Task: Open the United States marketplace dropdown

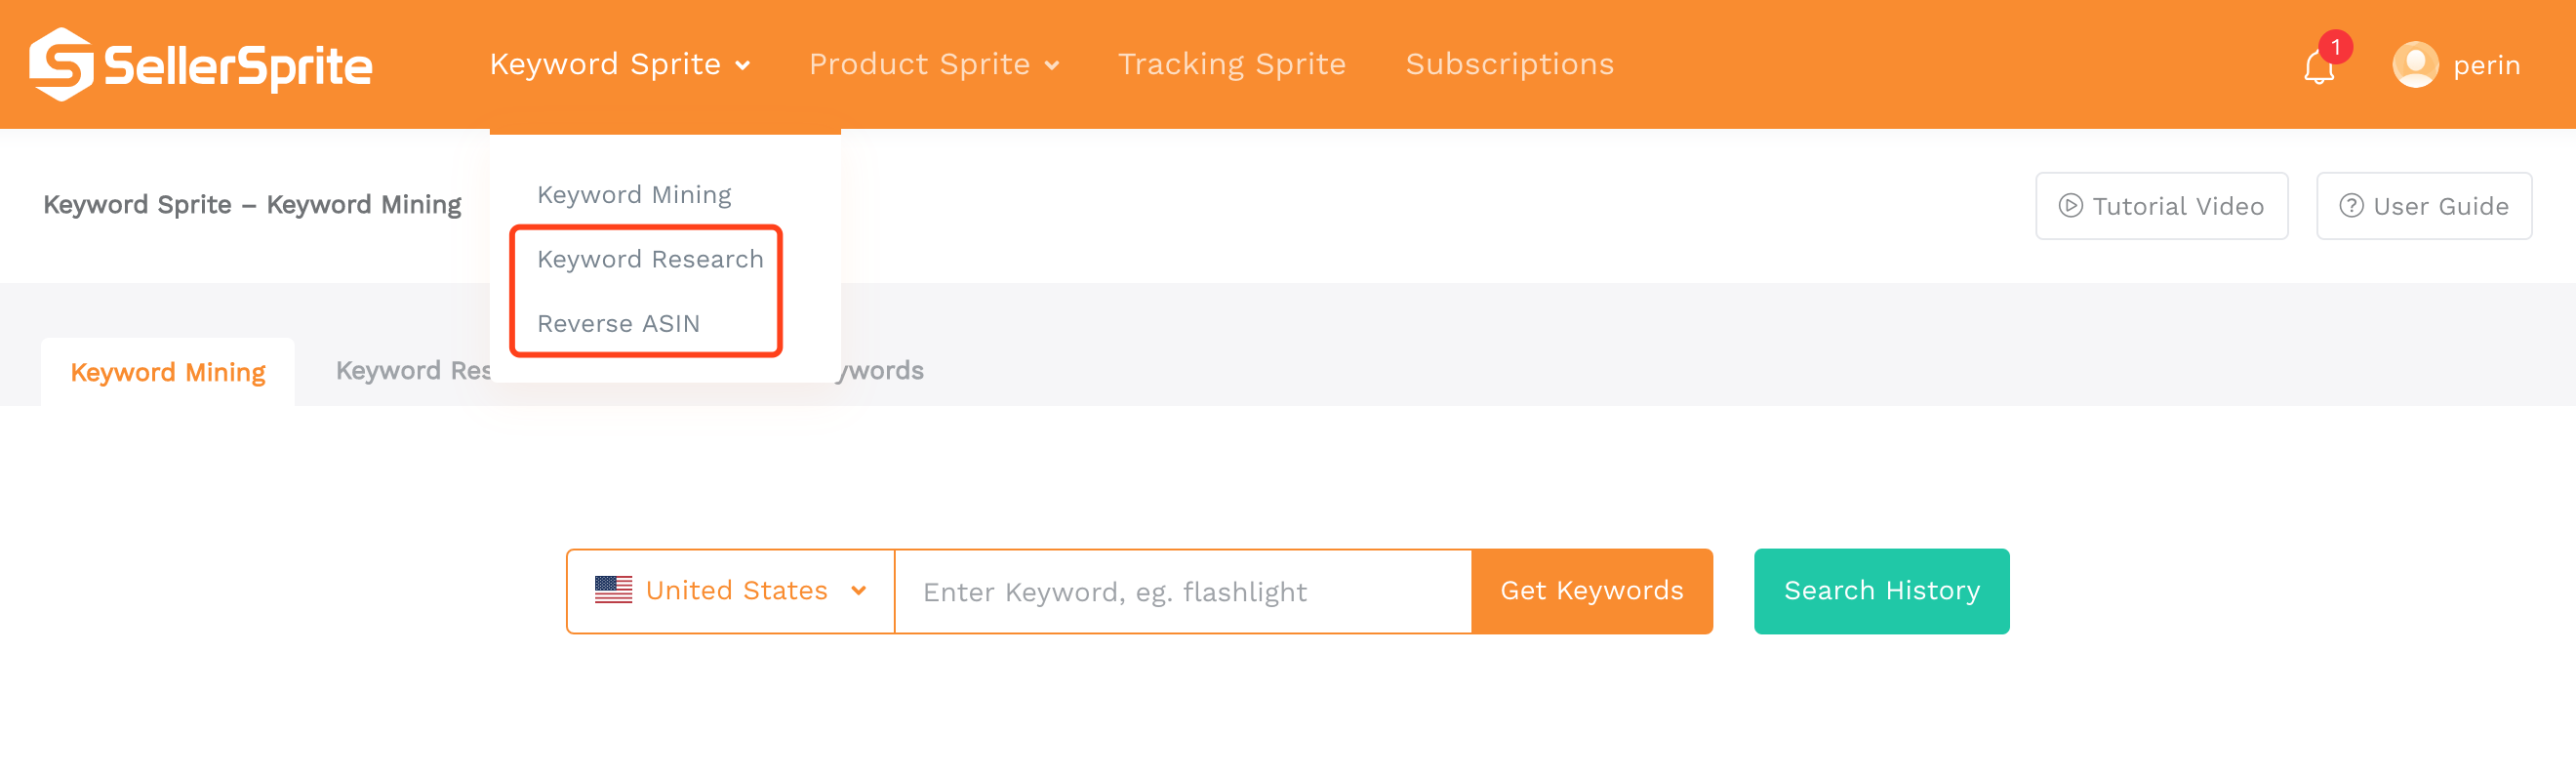Action: pyautogui.click(x=730, y=591)
